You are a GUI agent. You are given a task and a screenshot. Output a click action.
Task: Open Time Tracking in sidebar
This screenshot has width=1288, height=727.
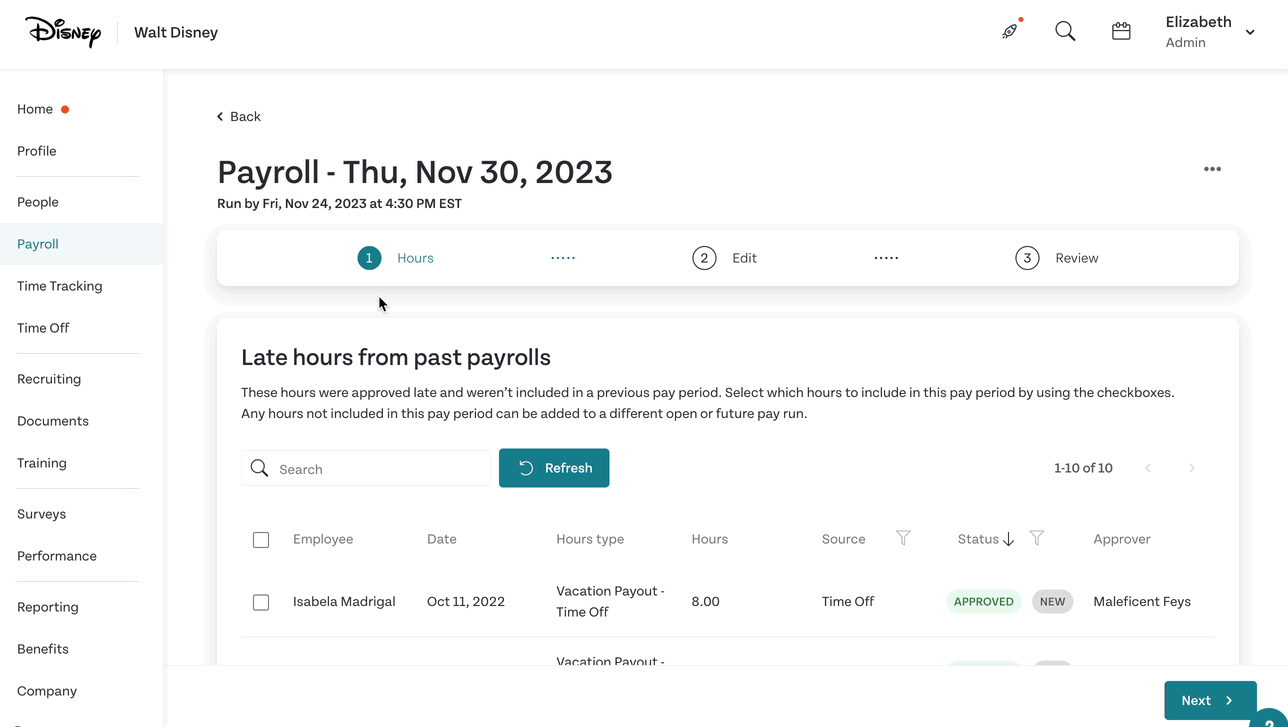(x=60, y=286)
